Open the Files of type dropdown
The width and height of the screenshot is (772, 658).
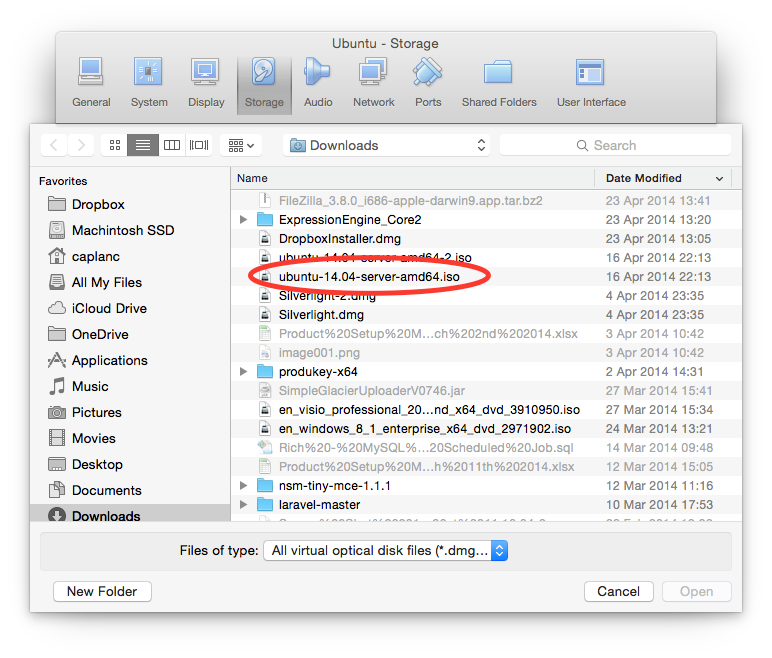pyautogui.click(x=385, y=550)
